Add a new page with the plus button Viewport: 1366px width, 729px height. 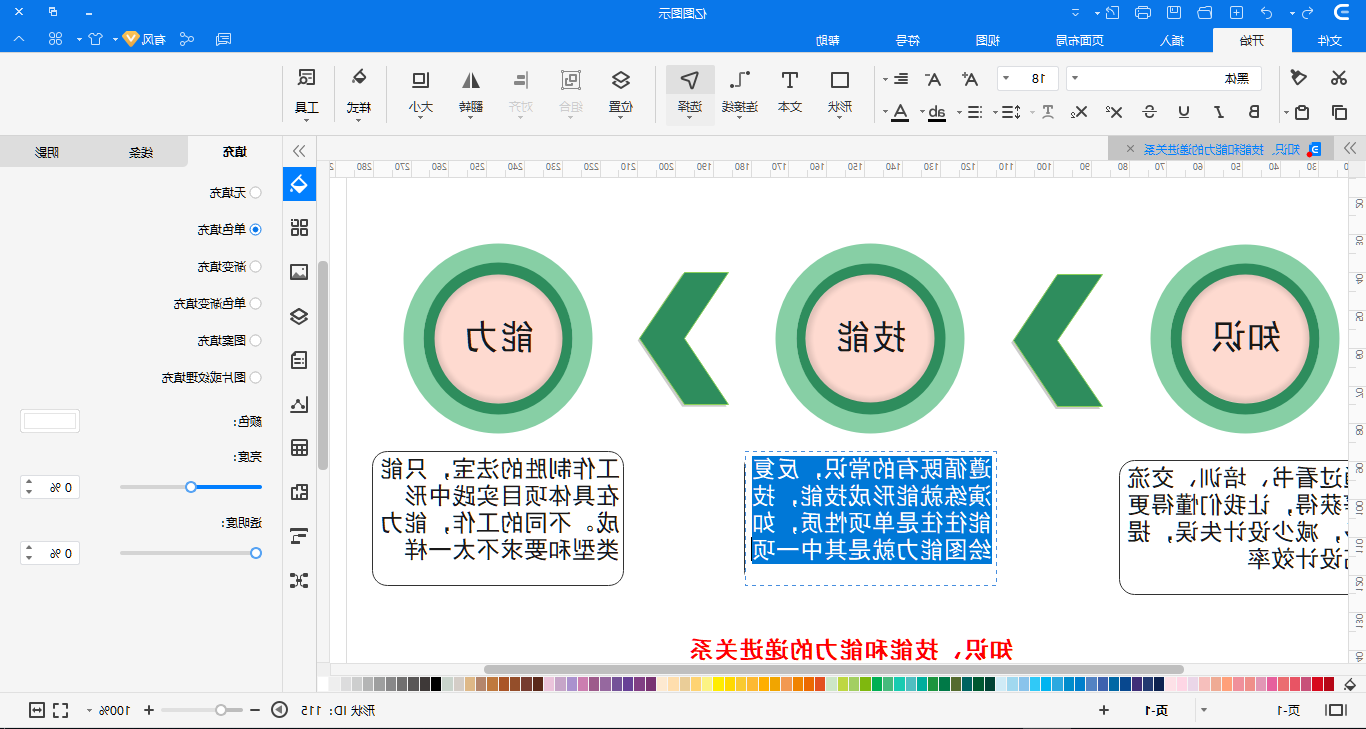tap(1104, 710)
